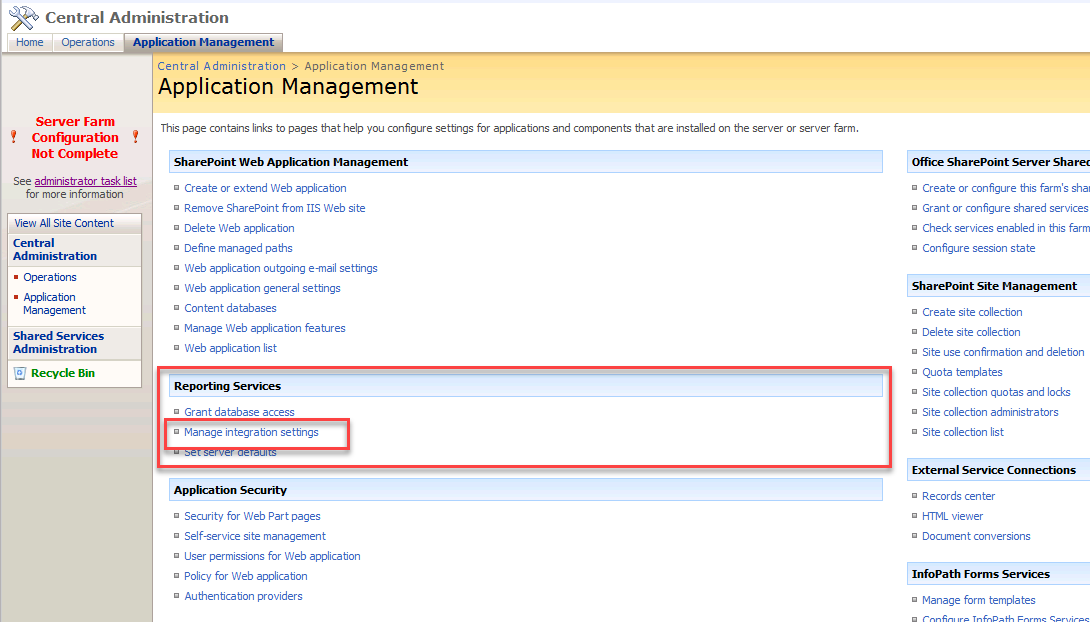Screen dimensions: 1090x622
Task: Click Set server defaults link
Action: 230,452
